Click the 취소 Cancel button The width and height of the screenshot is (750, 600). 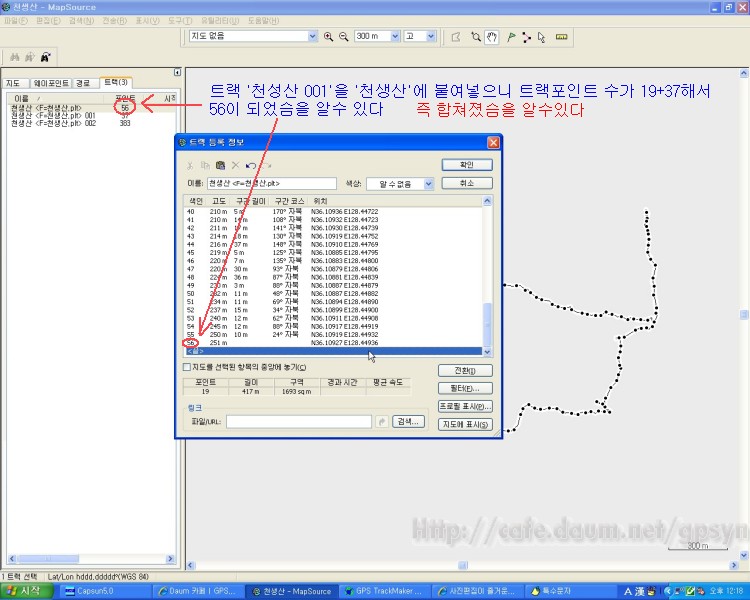pyautogui.click(x=467, y=183)
